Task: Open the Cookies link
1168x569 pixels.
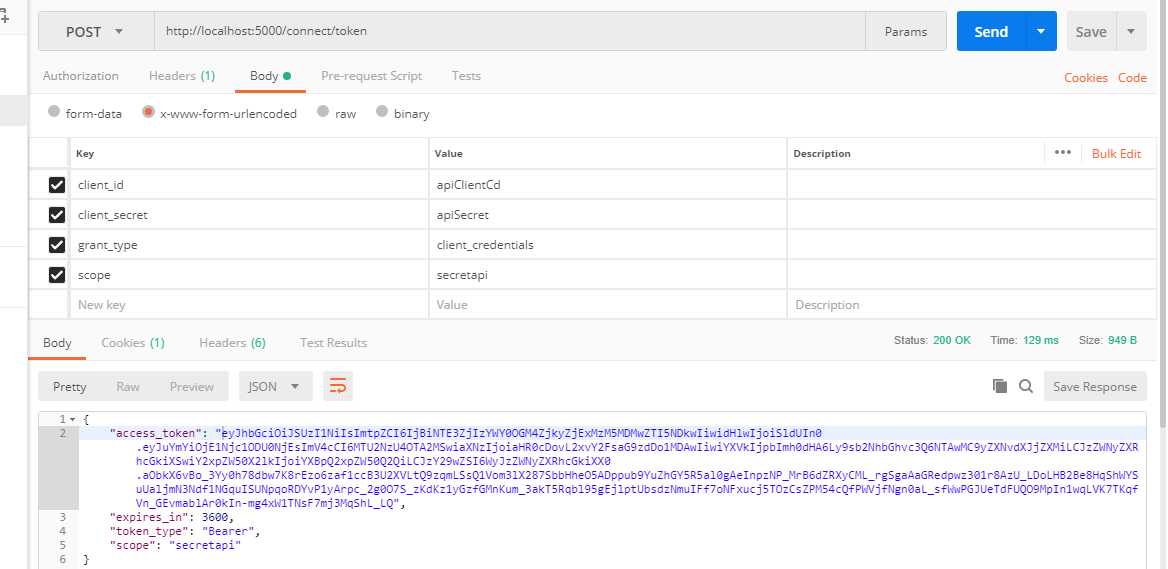Action: [x=1085, y=78]
